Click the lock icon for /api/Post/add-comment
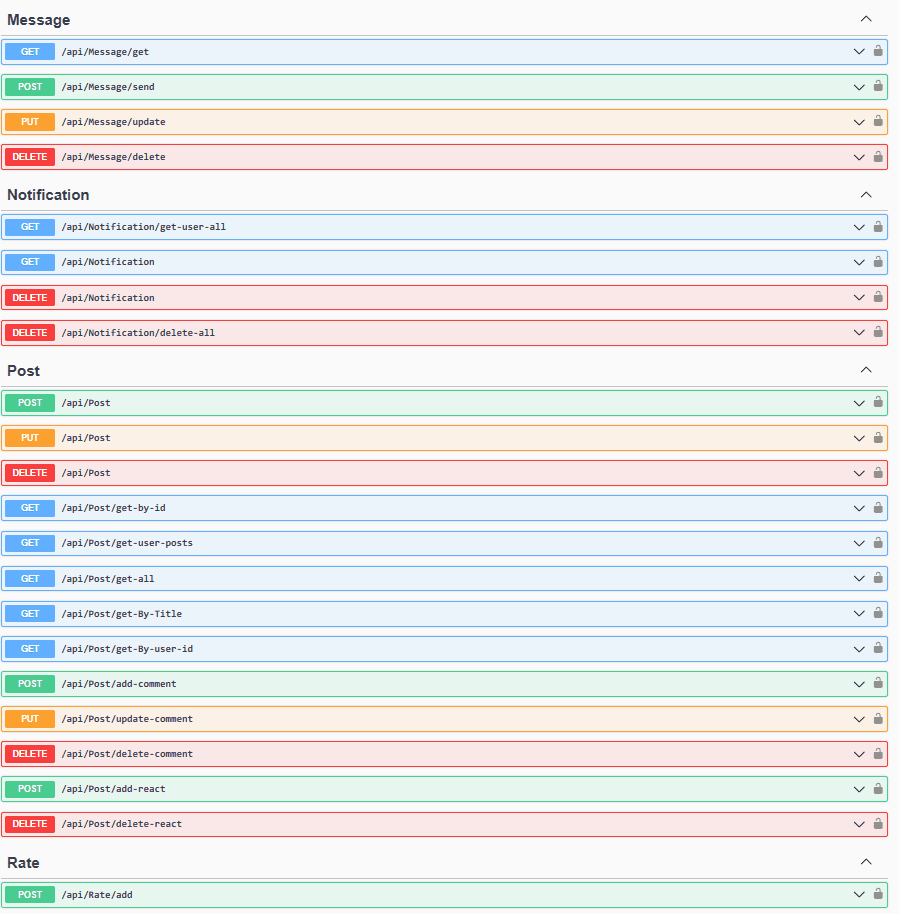 877,683
